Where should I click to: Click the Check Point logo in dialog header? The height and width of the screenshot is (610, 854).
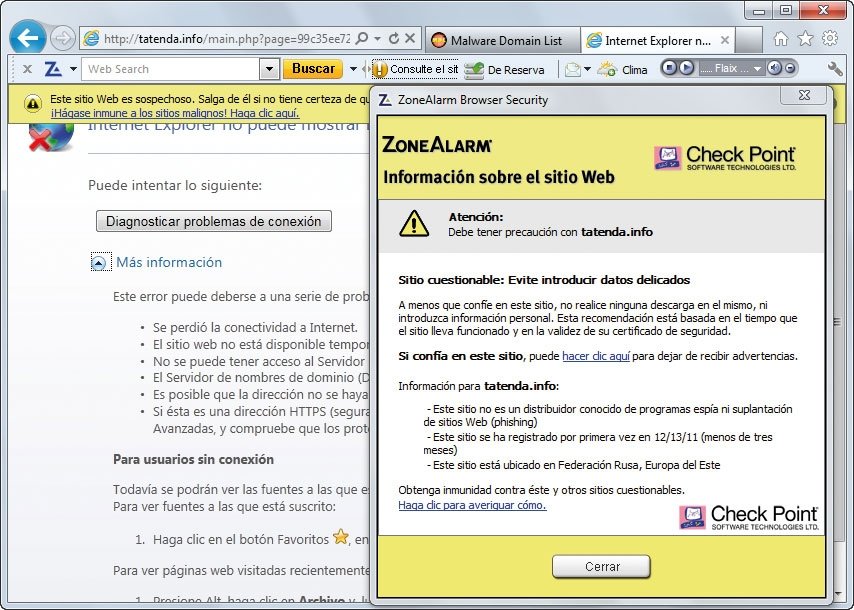click(725, 158)
